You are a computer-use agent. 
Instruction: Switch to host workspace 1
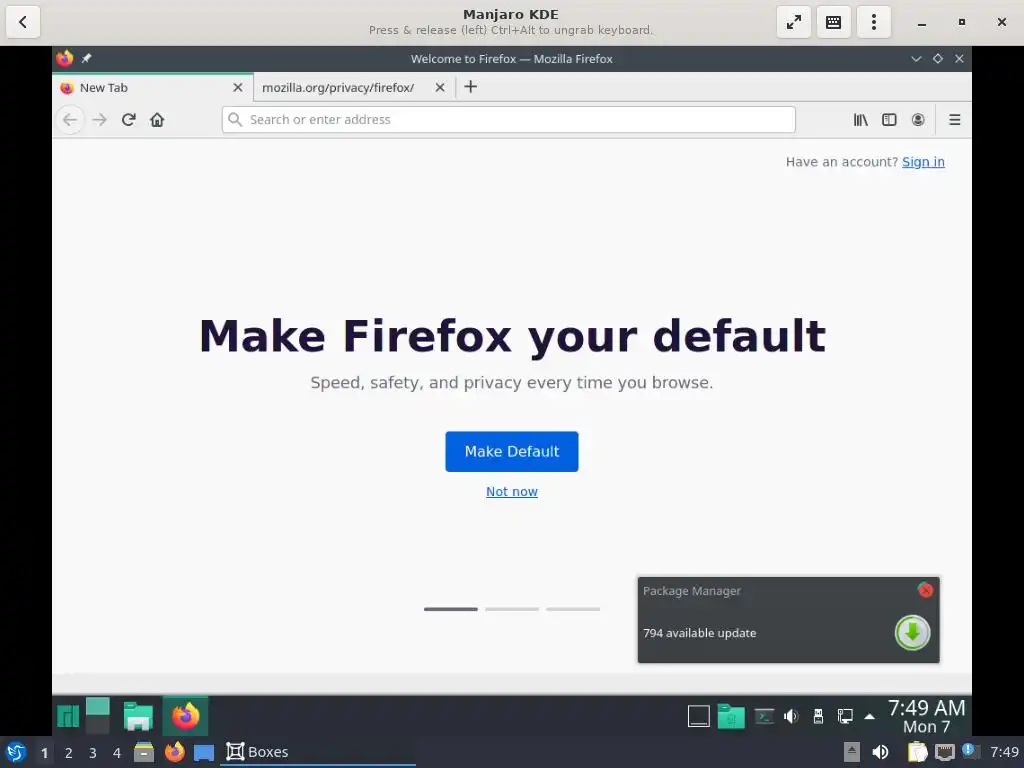(x=44, y=753)
